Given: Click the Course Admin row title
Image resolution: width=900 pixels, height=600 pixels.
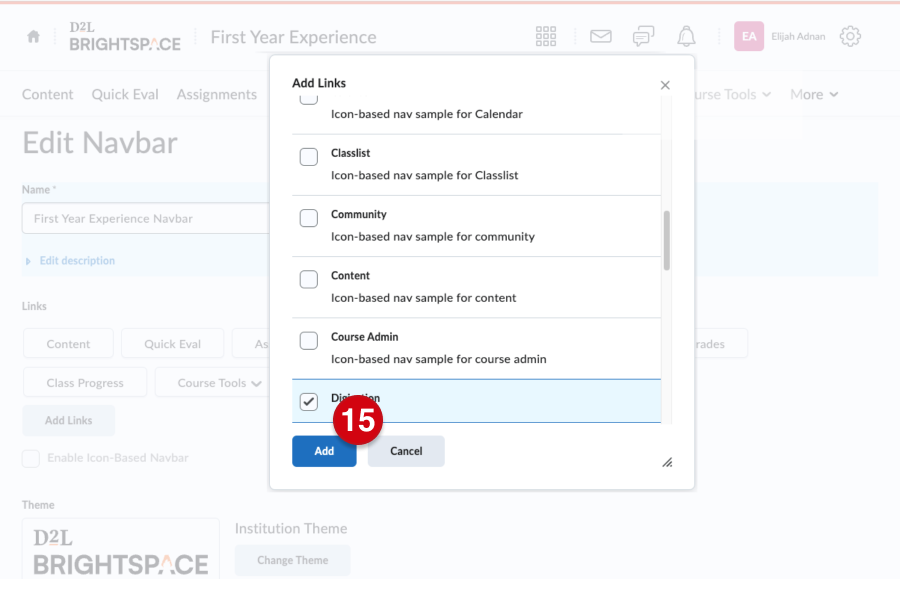Looking at the screenshot, I should 364,337.
